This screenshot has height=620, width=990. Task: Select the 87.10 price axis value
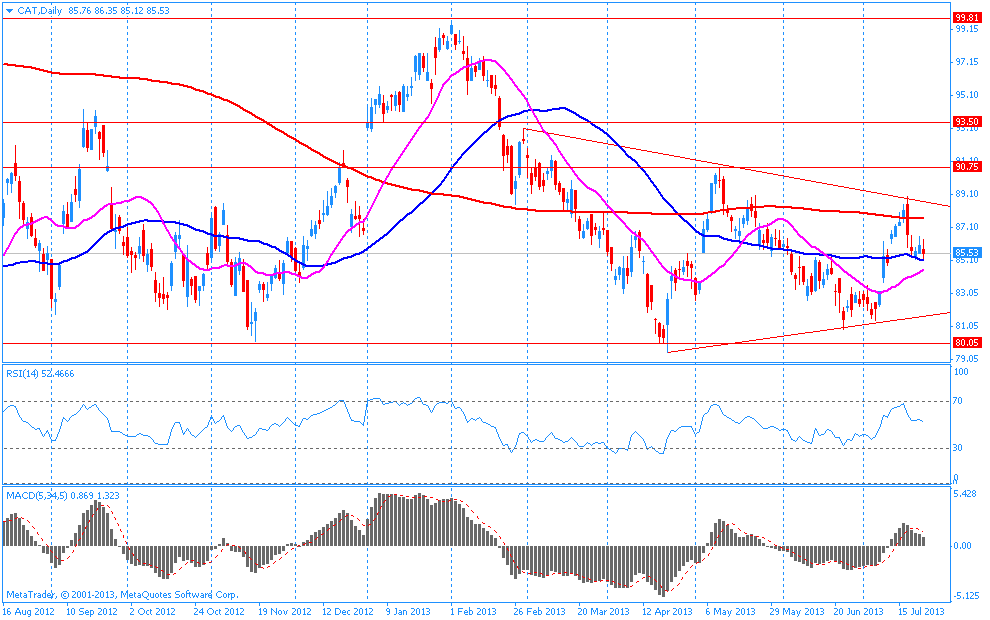tap(967, 227)
